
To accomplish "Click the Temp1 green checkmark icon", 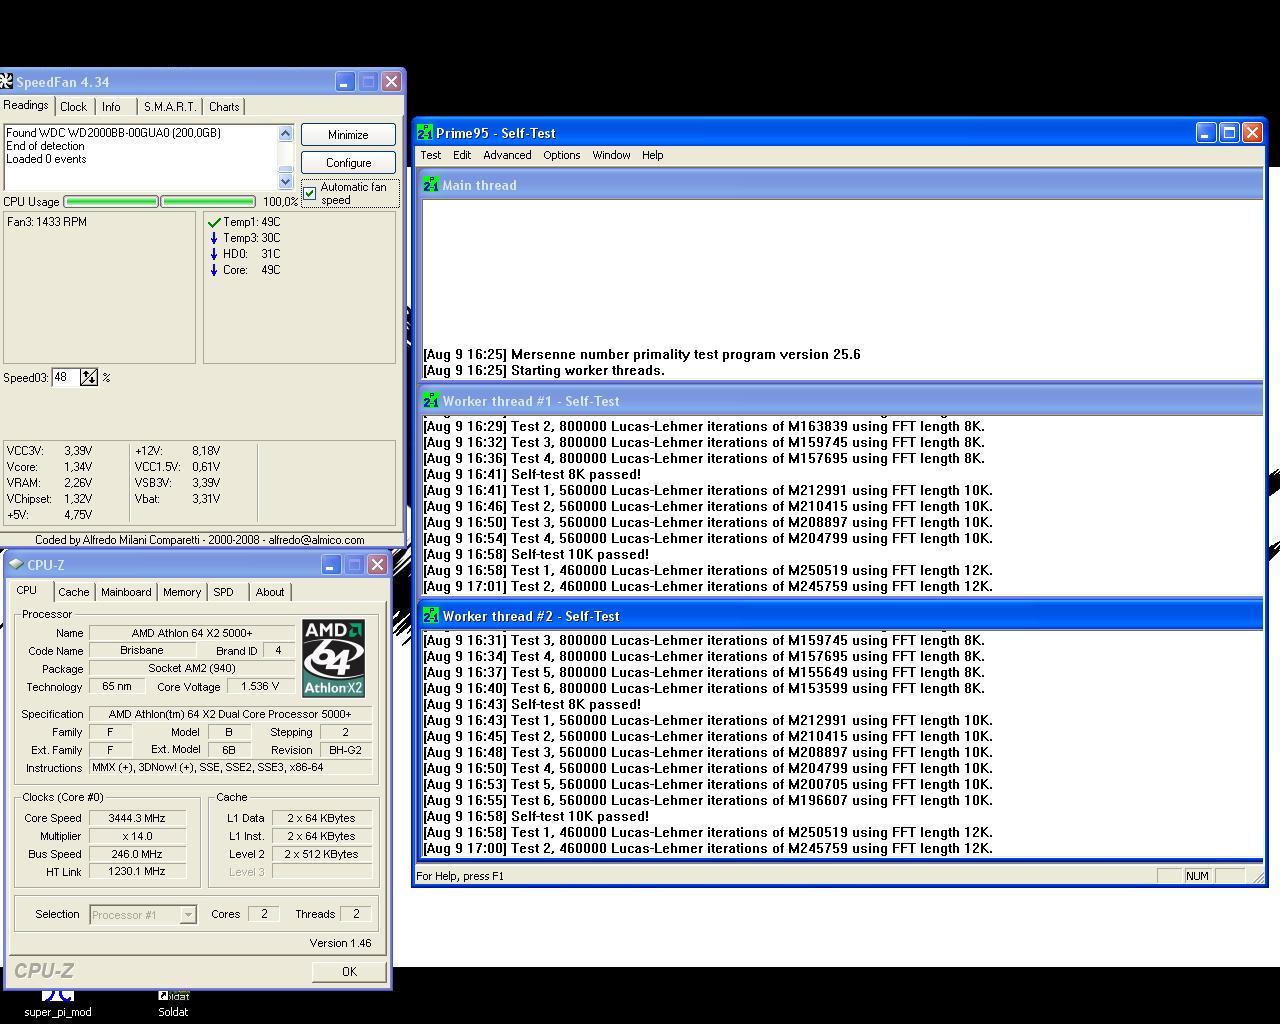I will click(214, 222).
